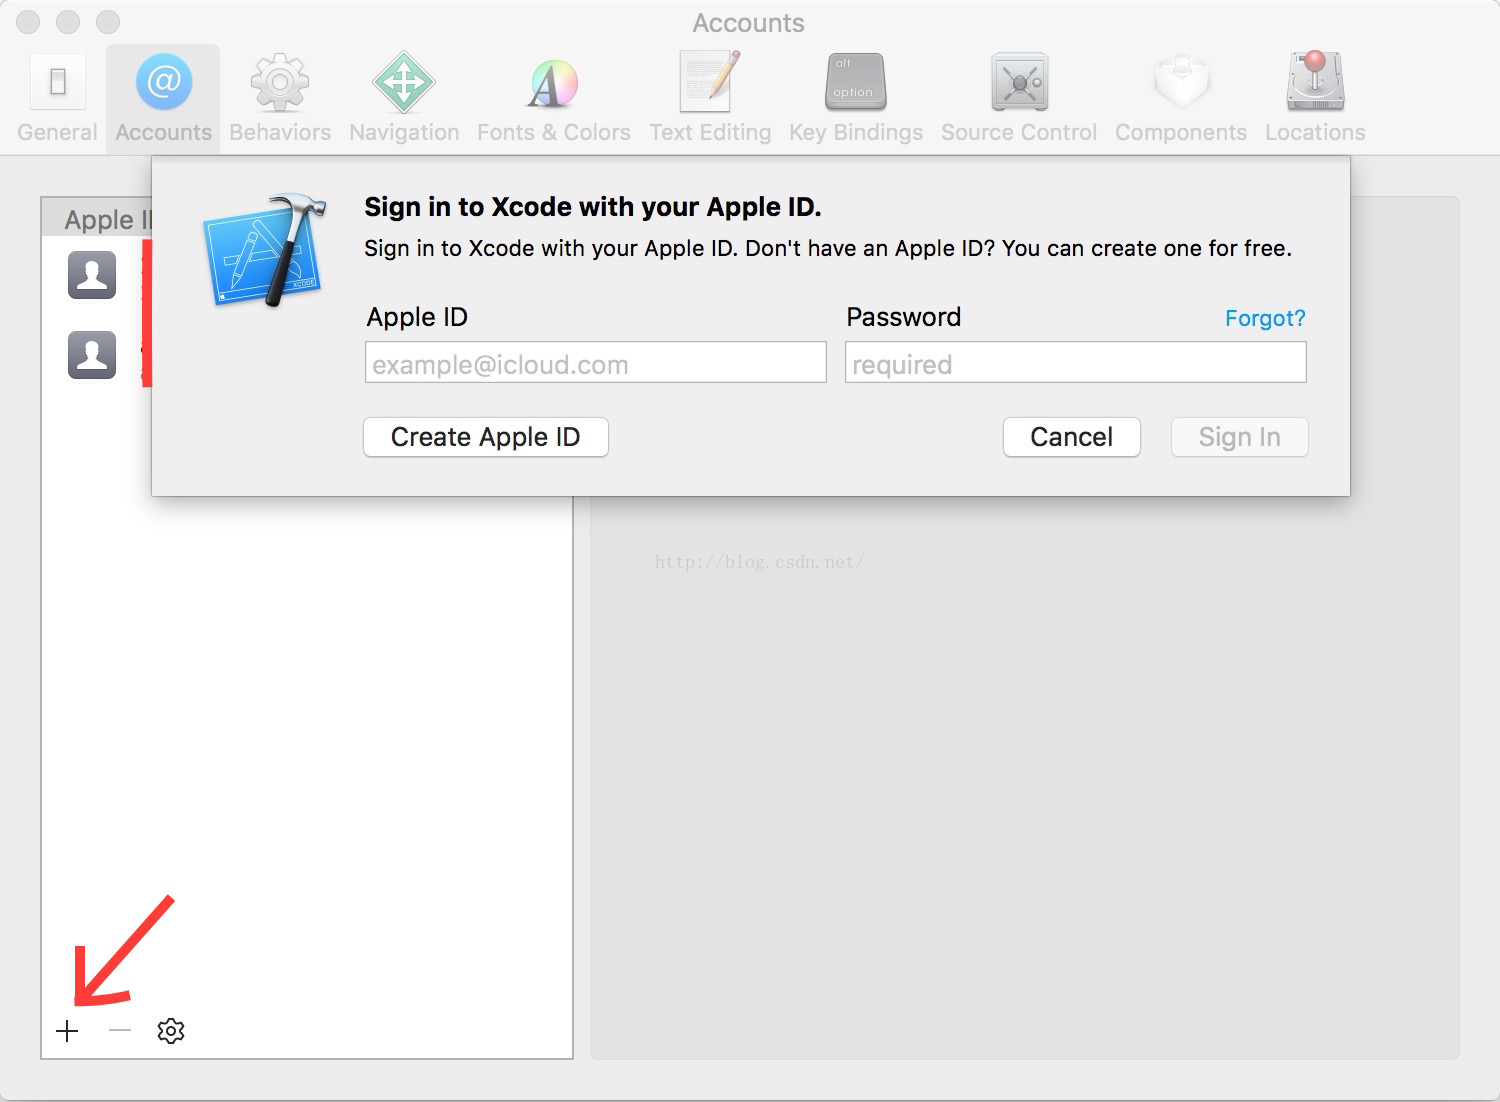This screenshot has width=1500, height=1102.
Task: Switch to the Behaviors tab label
Action: click(x=280, y=132)
